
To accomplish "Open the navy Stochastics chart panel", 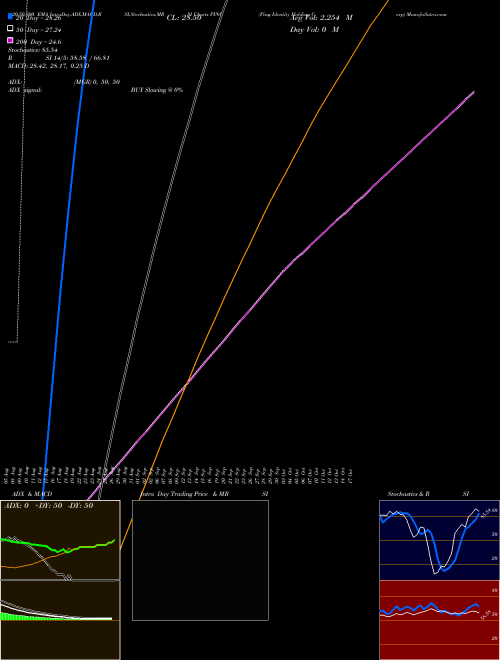I will pyautogui.click(x=439, y=540).
